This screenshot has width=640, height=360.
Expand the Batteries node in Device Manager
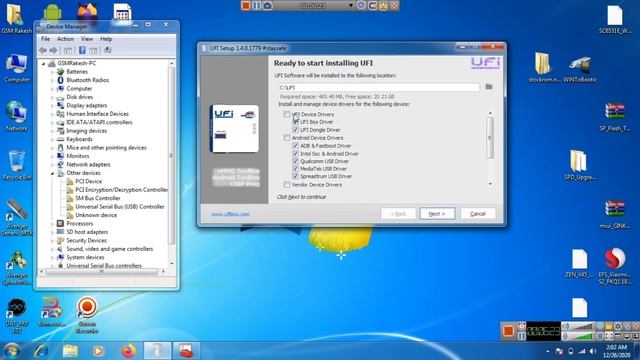point(52,72)
